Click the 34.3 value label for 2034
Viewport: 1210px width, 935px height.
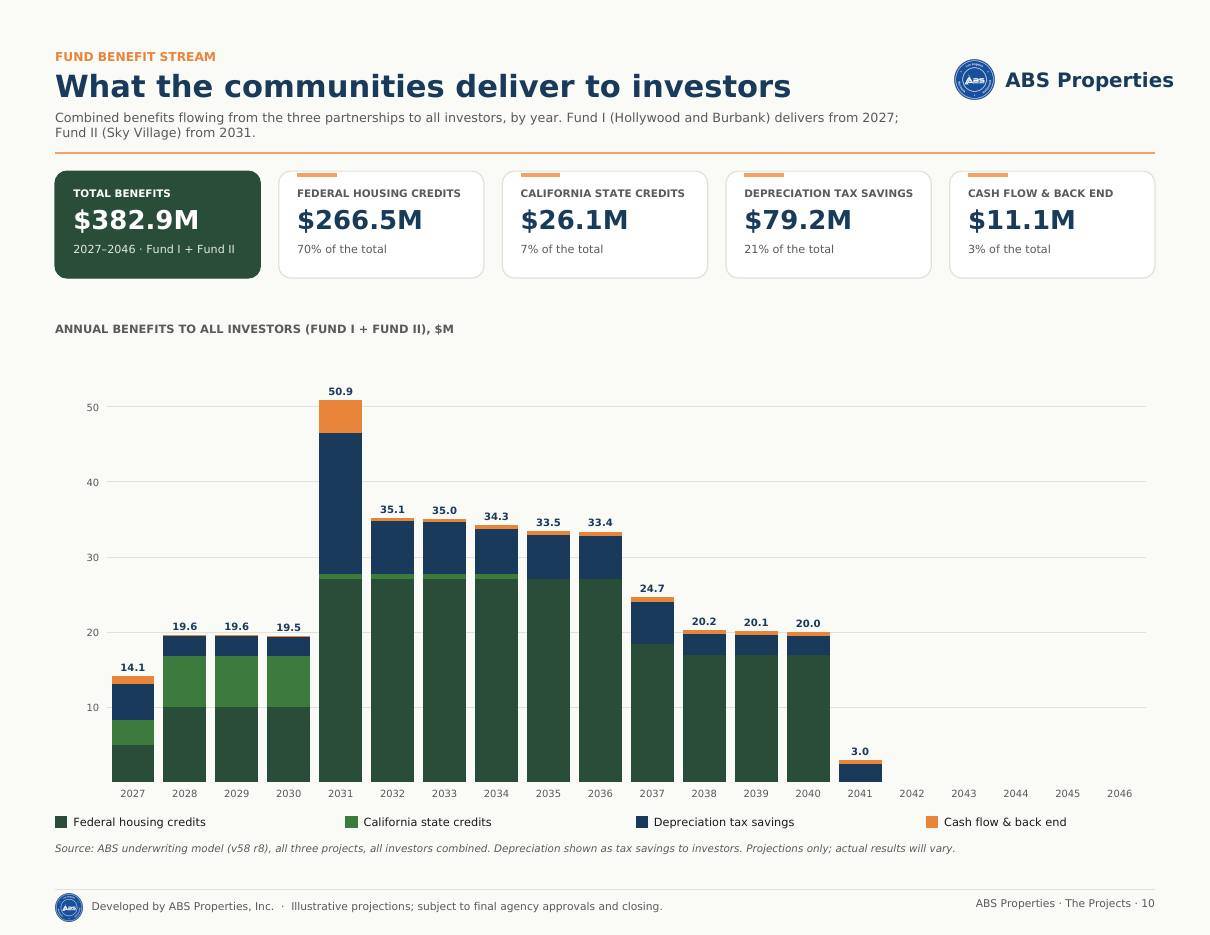tap(496, 517)
